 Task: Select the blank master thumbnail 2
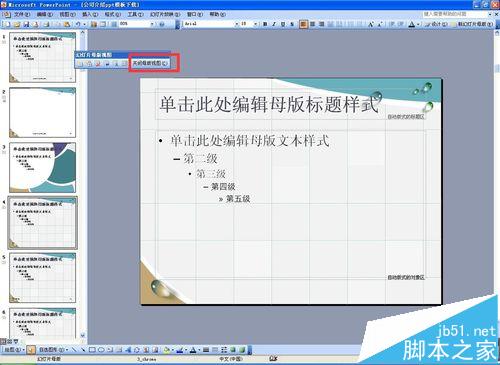pos(42,113)
